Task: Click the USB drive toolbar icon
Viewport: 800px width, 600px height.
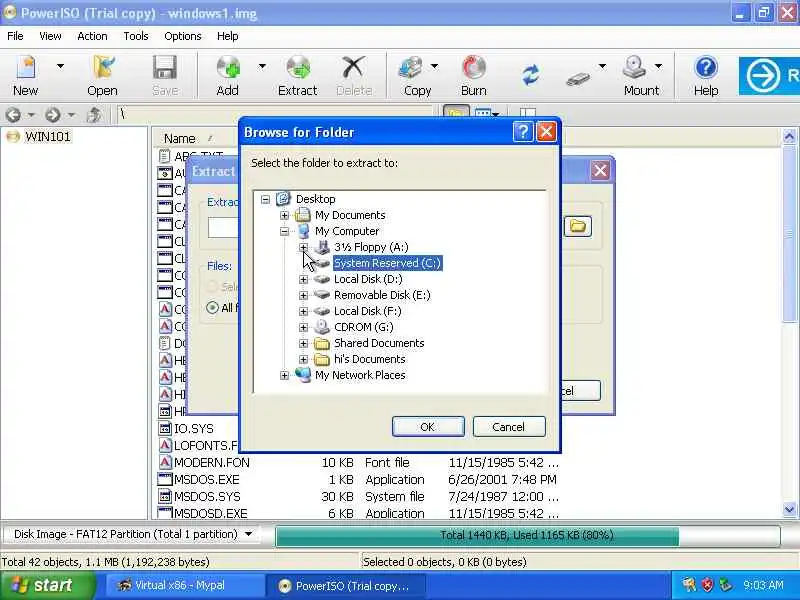Action: [578, 78]
